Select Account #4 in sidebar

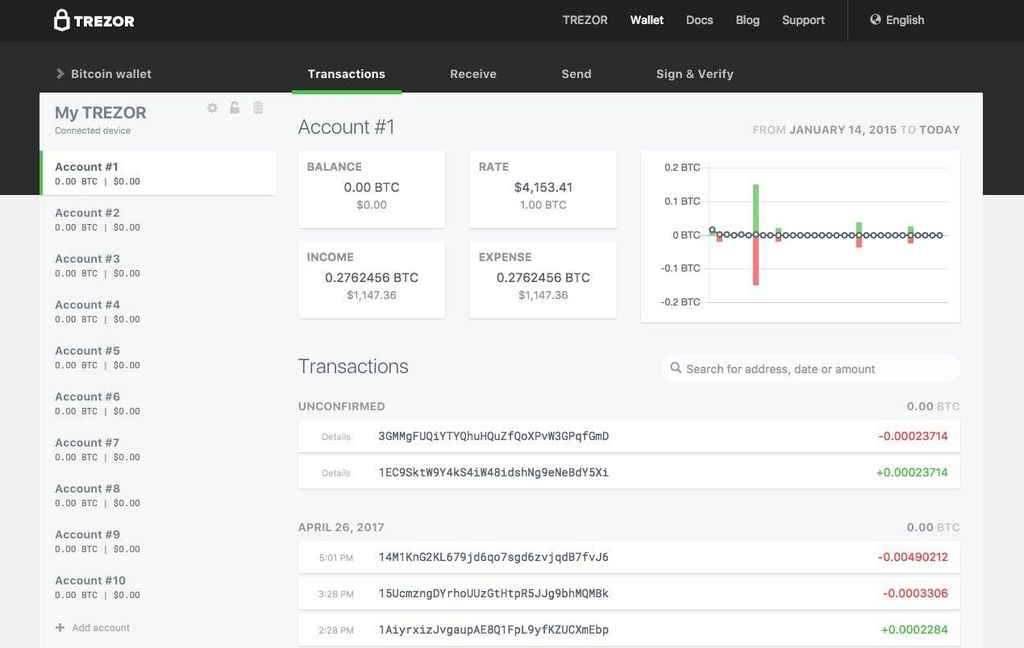tap(158, 311)
